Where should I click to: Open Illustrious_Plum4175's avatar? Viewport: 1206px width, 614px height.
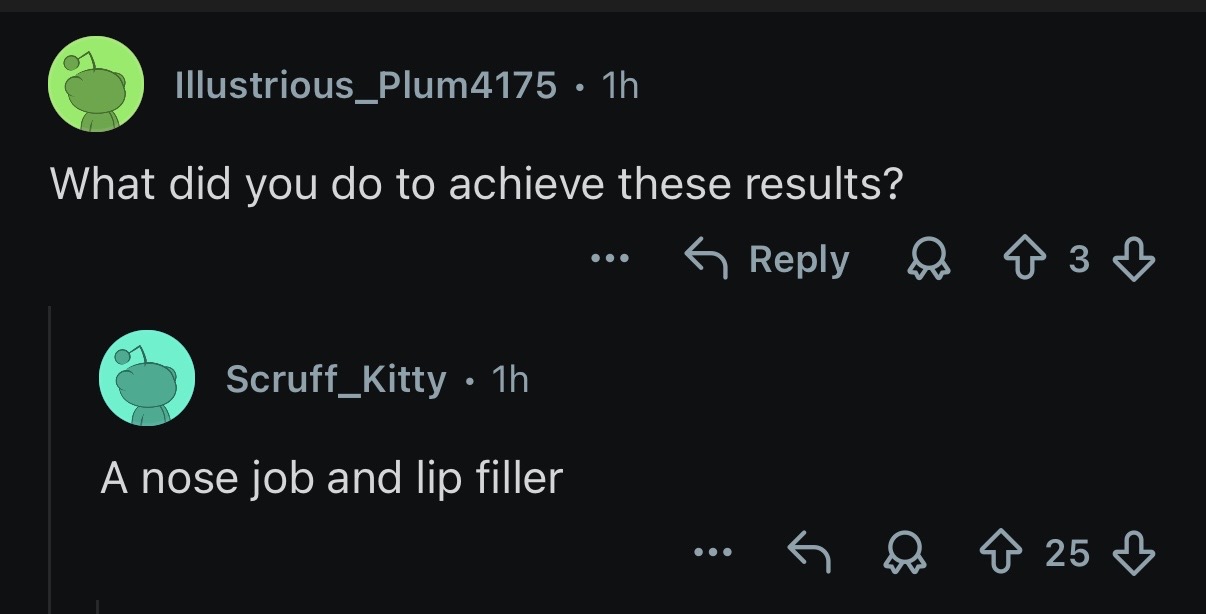point(92,86)
